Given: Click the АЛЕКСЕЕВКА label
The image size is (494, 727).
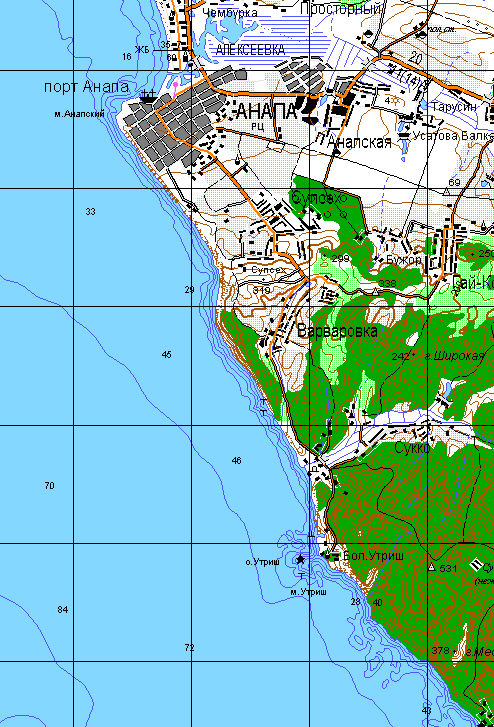Looking at the screenshot, I should pyautogui.click(x=250, y=50).
